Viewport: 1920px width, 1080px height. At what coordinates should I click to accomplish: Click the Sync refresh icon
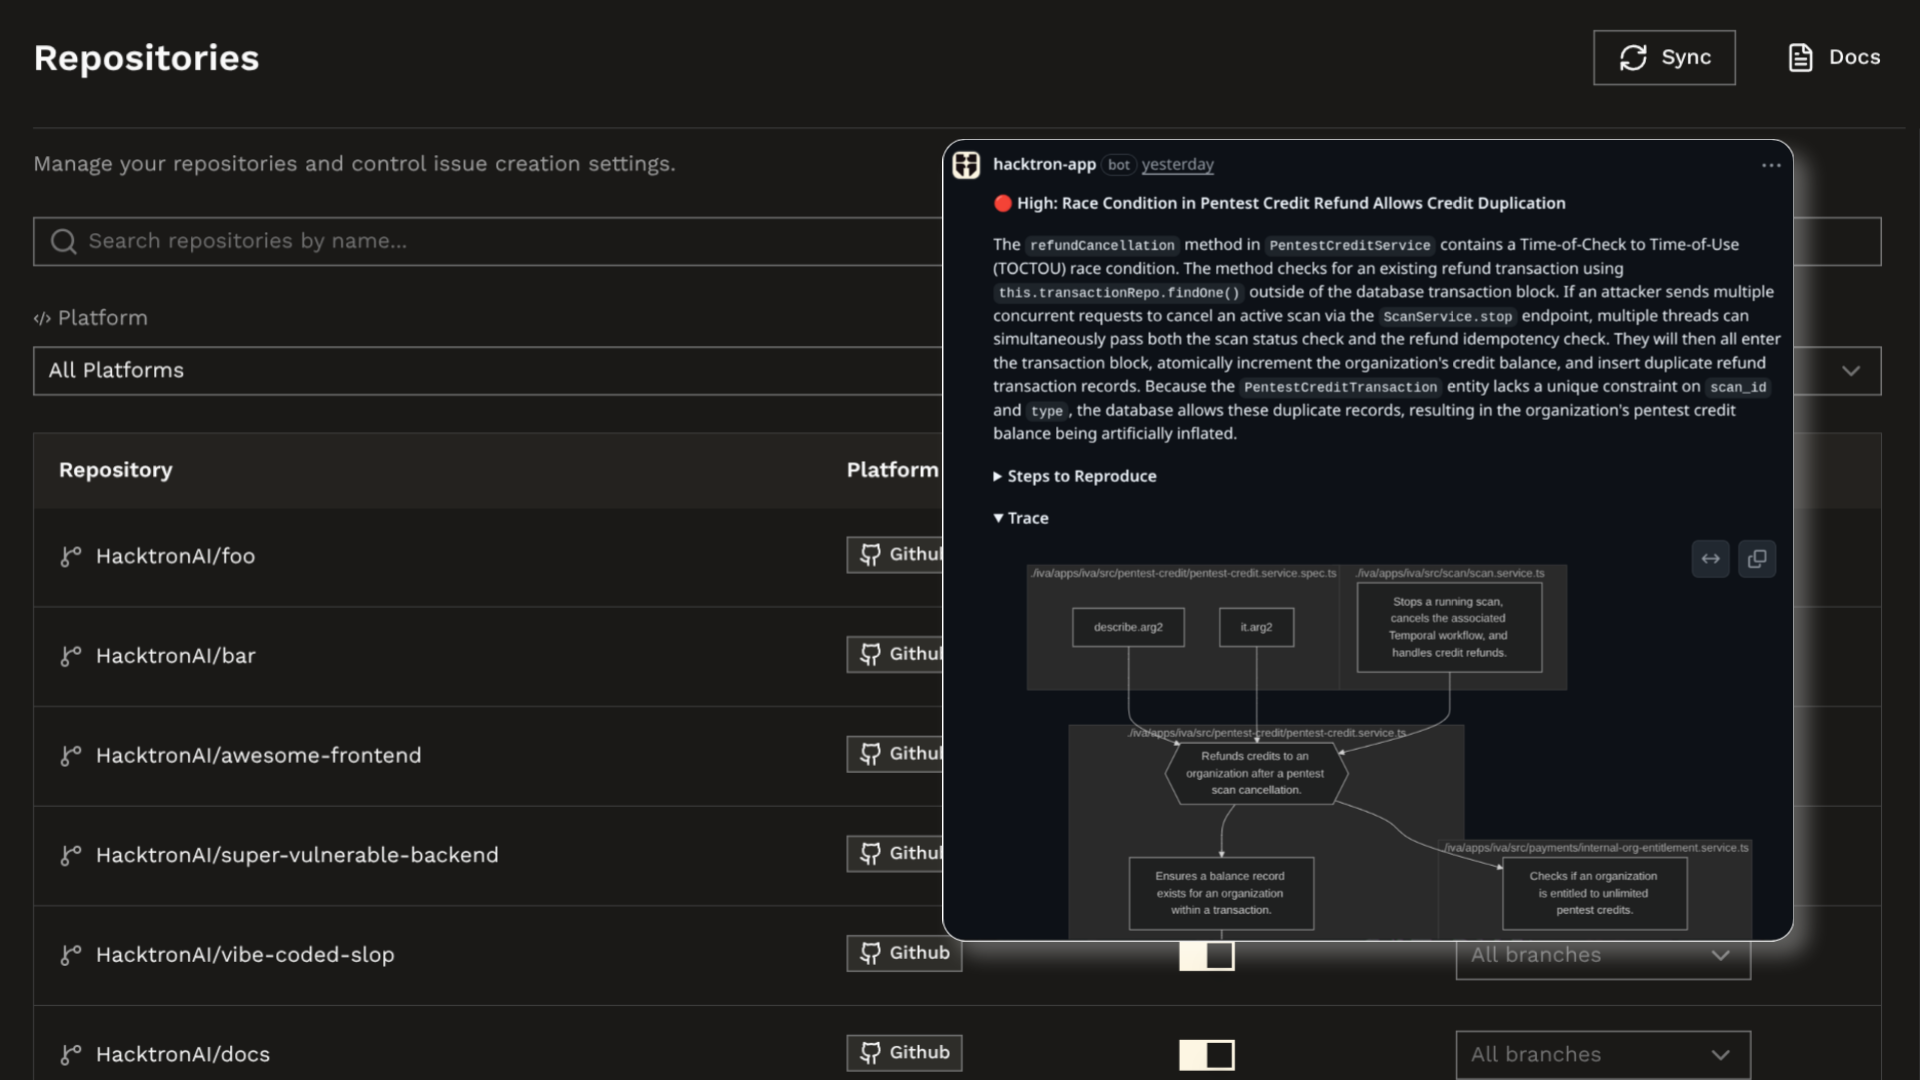pyautogui.click(x=1633, y=58)
